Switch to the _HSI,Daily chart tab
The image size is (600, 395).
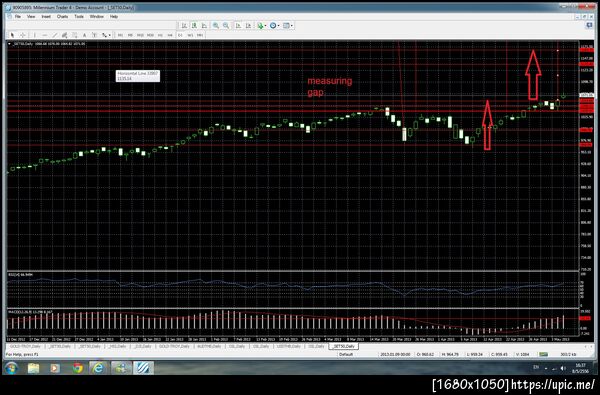[117, 346]
